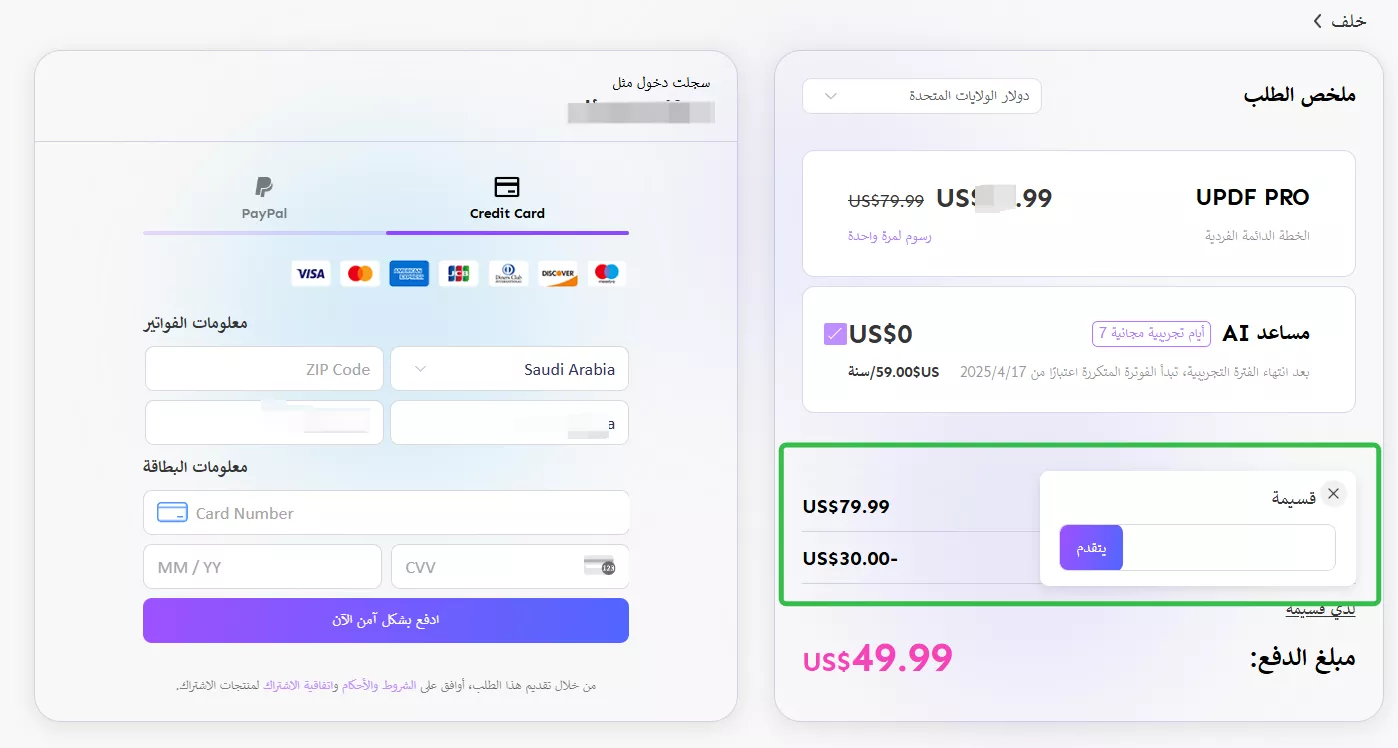Close the coupon popup
The height and width of the screenshot is (748, 1398).
tap(1333, 493)
